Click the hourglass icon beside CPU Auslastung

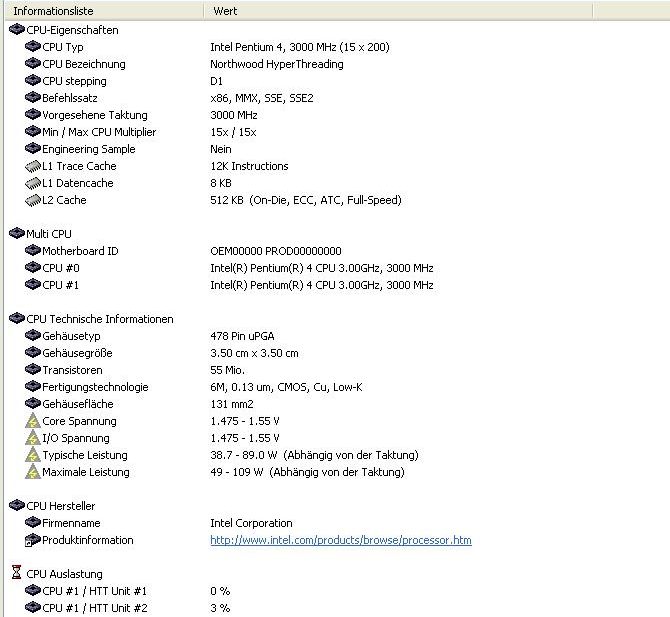(x=16, y=572)
